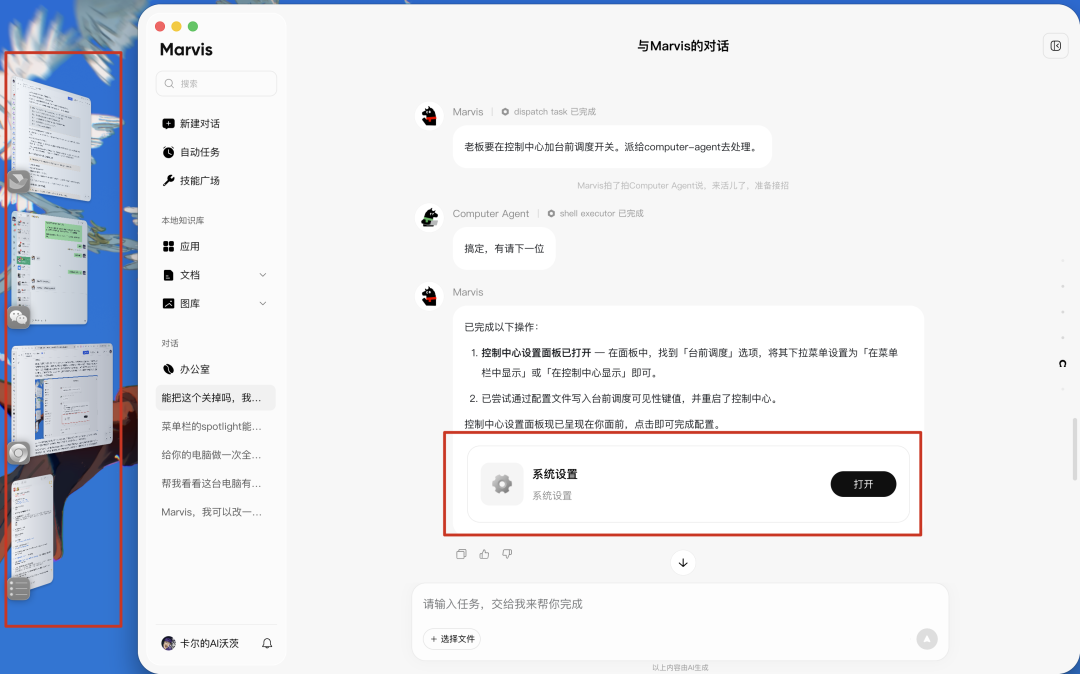This screenshot has height=674, width=1080.
Task: Click Marvis avatar on dispatch task message
Action: pos(430,115)
